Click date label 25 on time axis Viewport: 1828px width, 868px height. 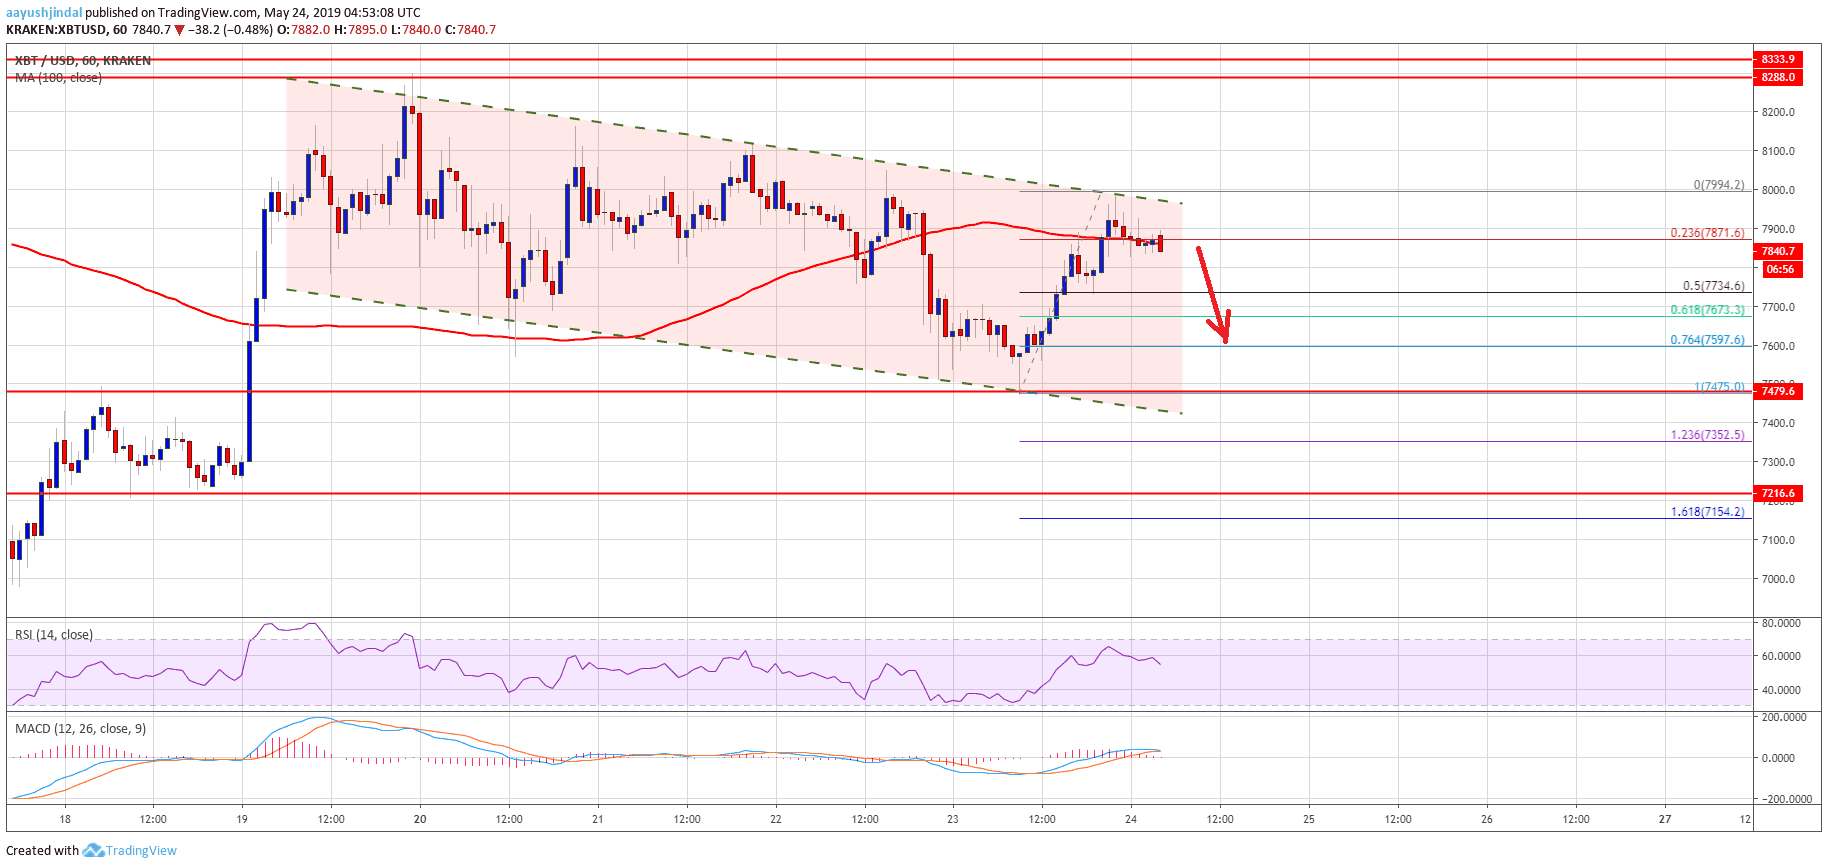coord(1309,819)
